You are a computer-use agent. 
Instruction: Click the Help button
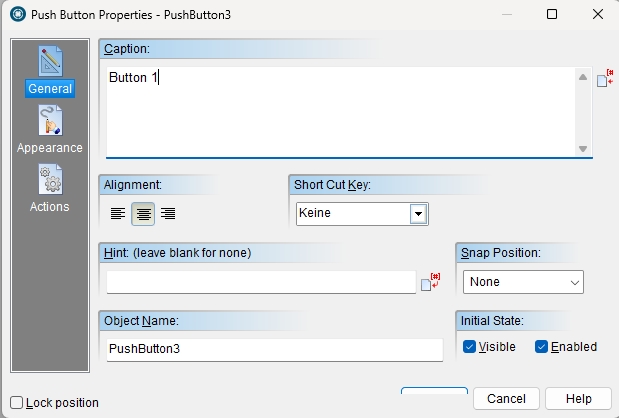(x=578, y=399)
